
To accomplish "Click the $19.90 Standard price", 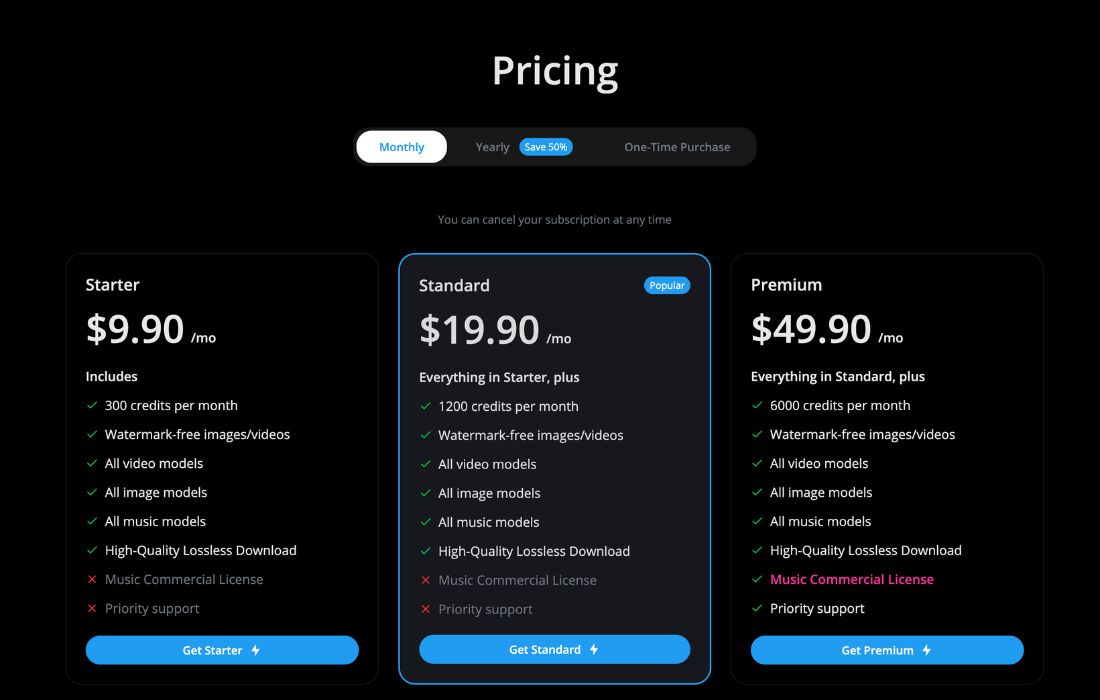I will (480, 330).
